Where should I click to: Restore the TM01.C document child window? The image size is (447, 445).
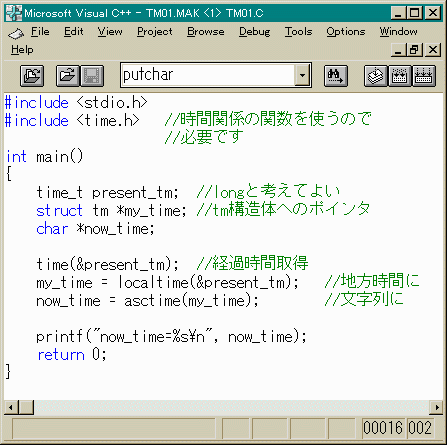[x=415, y=50]
